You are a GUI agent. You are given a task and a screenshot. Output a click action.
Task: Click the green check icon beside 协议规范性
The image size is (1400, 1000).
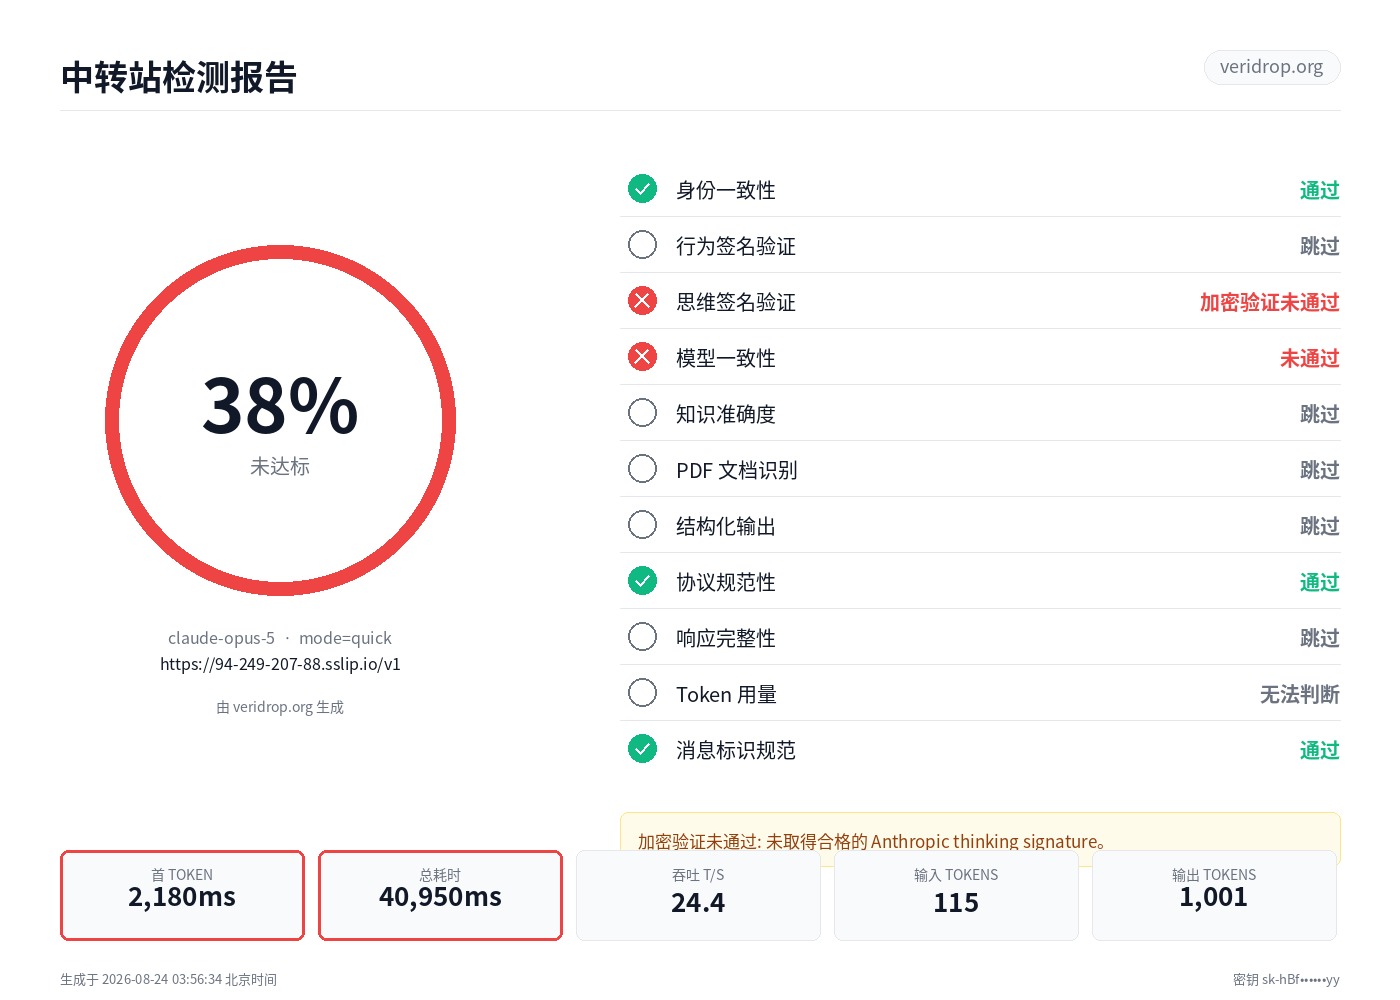pyautogui.click(x=642, y=581)
